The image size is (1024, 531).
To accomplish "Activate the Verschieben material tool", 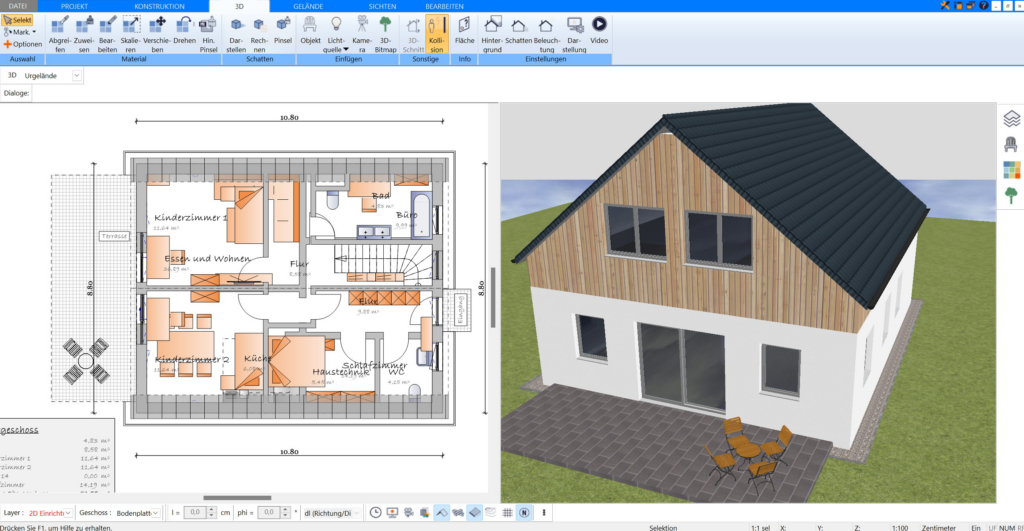I will pyautogui.click(x=157, y=35).
